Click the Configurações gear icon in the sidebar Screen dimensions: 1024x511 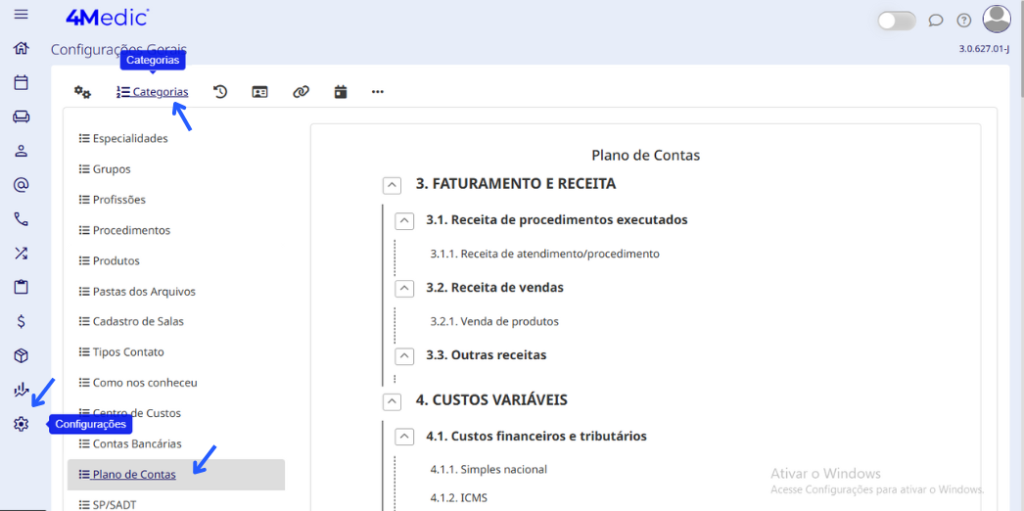(x=21, y=424)
